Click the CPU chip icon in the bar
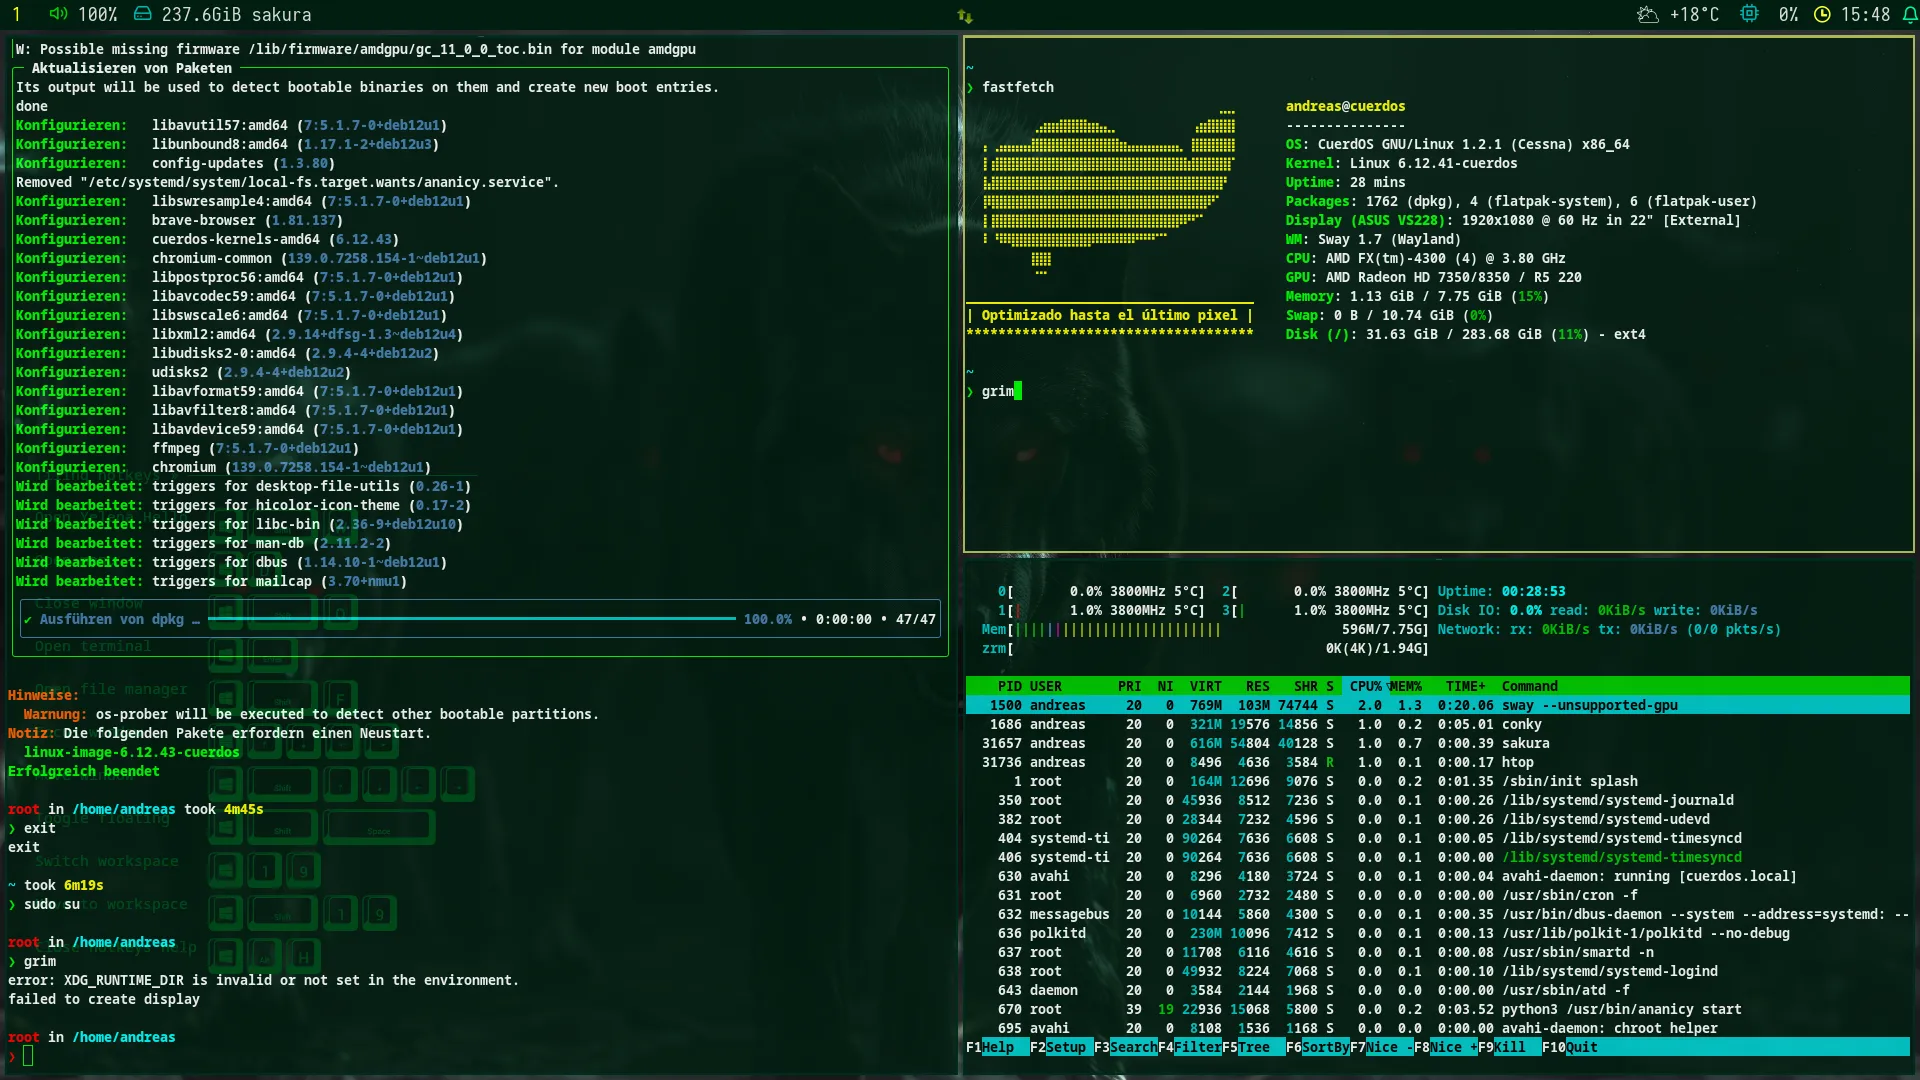1920x1080 pixels. pyautogui.click(x=1749, y=14)
